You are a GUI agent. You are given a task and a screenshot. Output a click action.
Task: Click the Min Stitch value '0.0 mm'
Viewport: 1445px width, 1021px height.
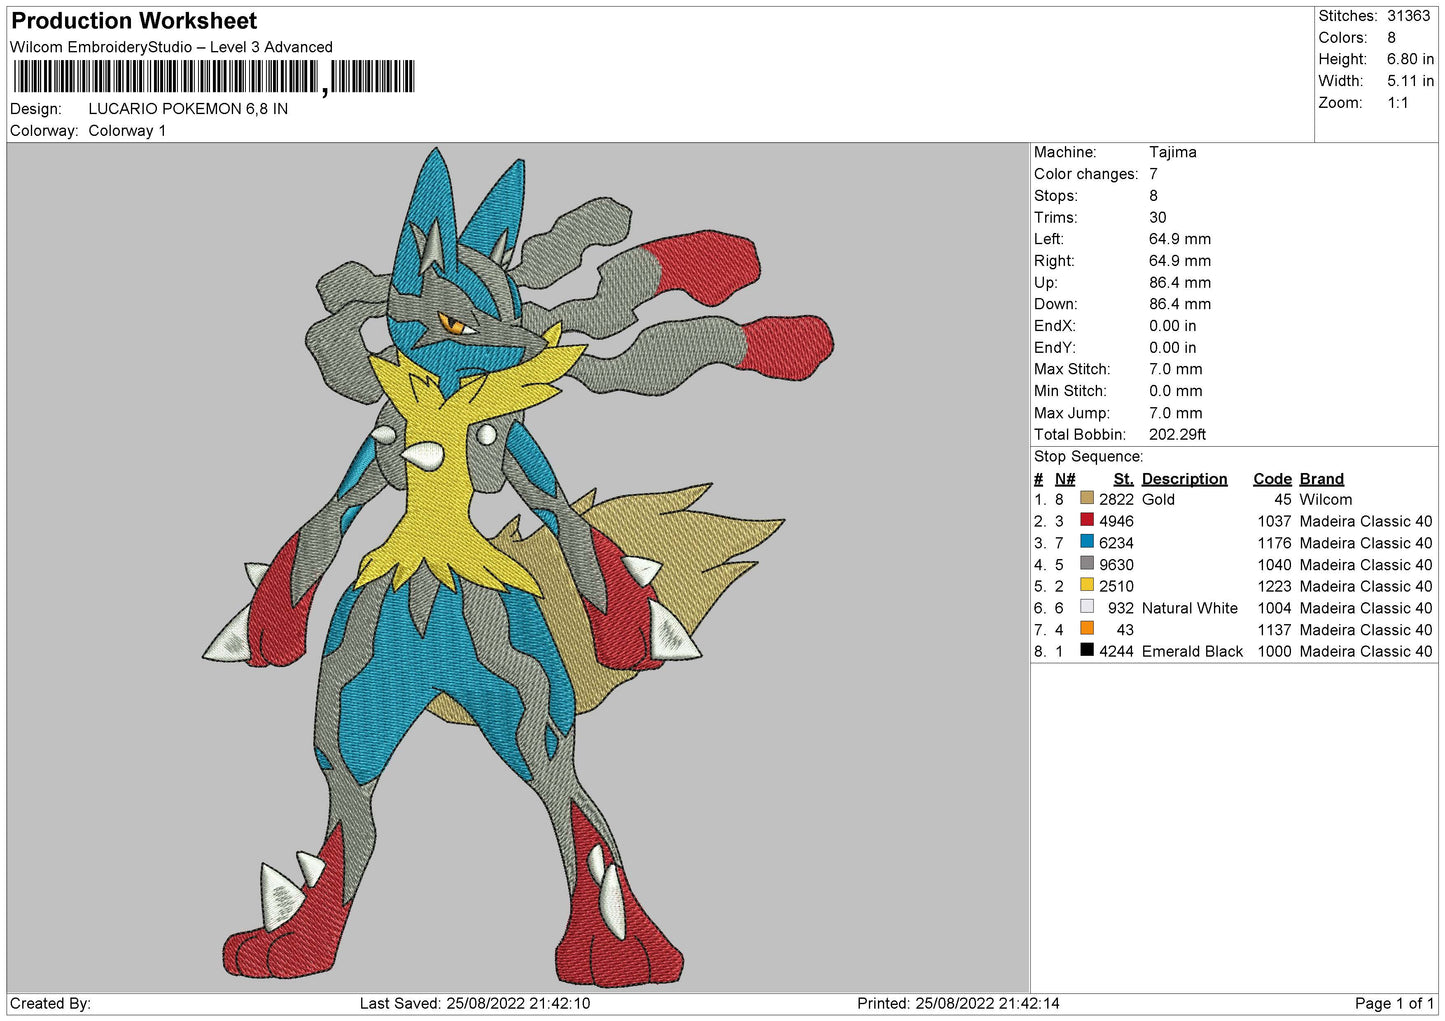pyautogui.click(x=1177, y=391)
